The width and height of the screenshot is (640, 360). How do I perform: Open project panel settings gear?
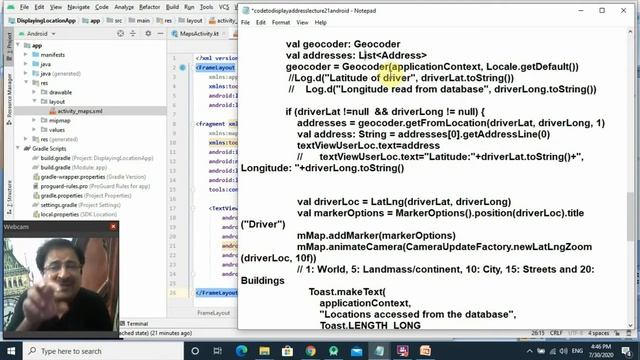click(x=148, y=33)
